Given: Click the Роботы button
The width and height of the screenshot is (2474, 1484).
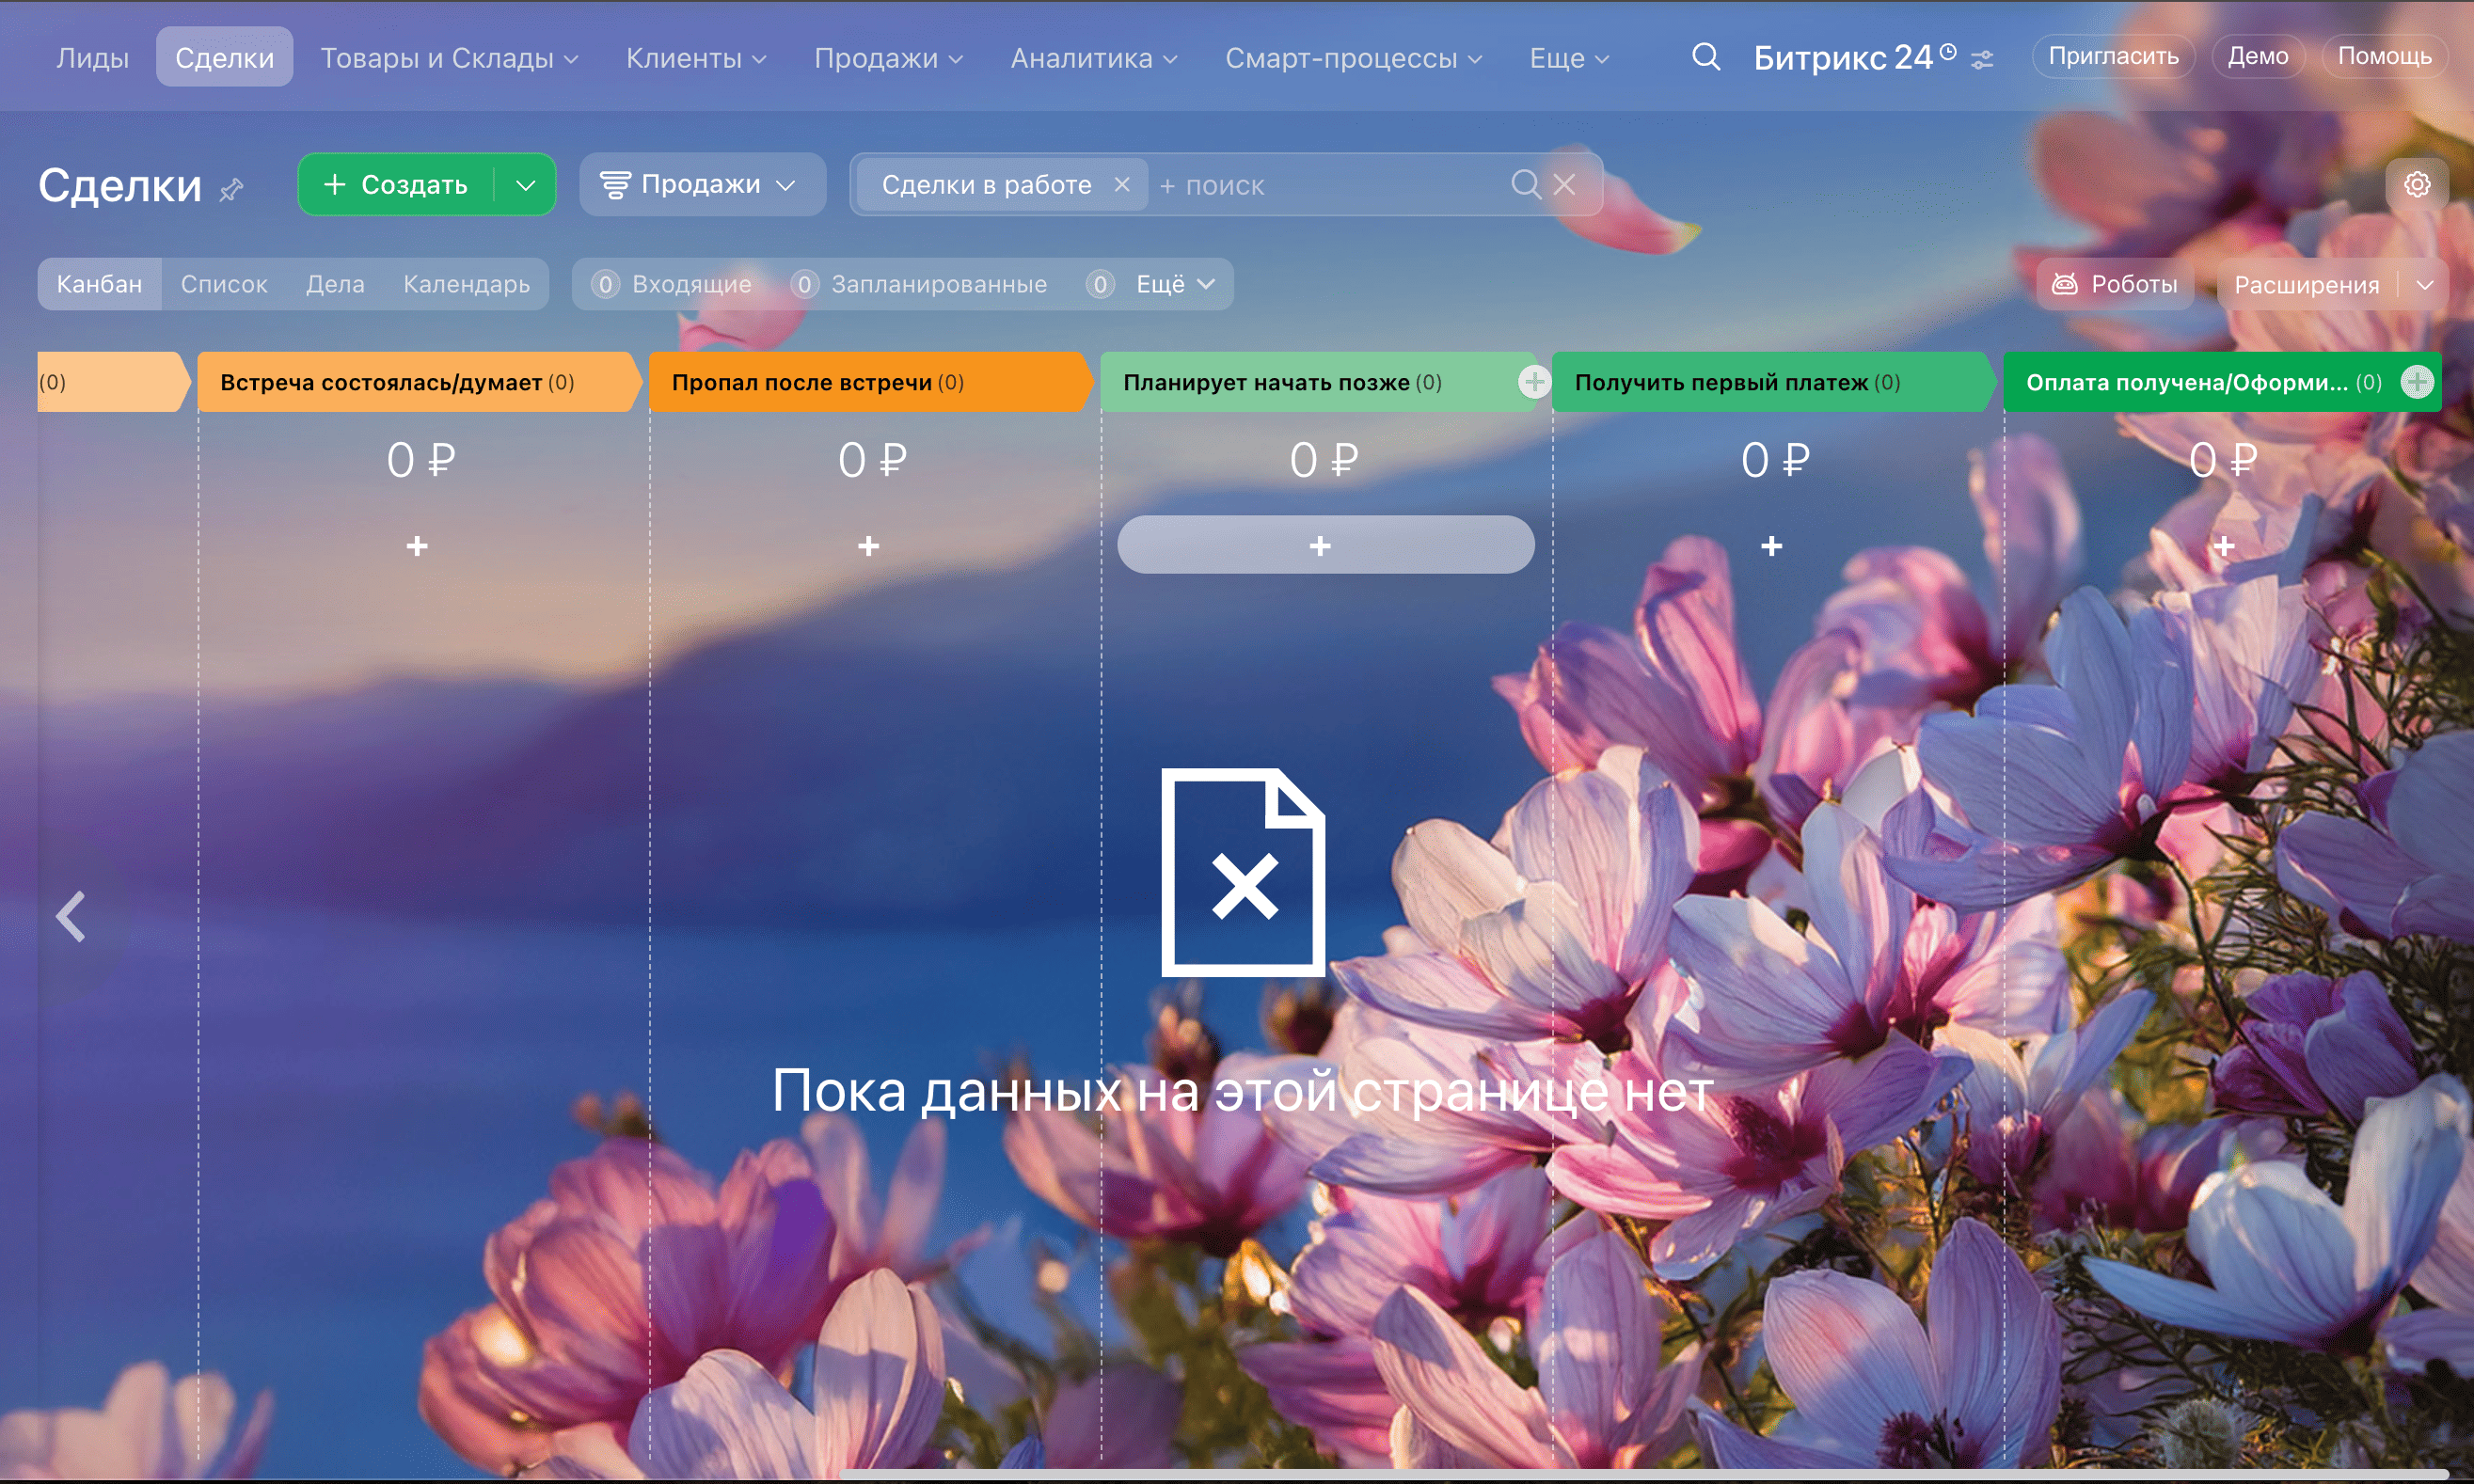Looking at the screenshot, I should click(2114, 284).
